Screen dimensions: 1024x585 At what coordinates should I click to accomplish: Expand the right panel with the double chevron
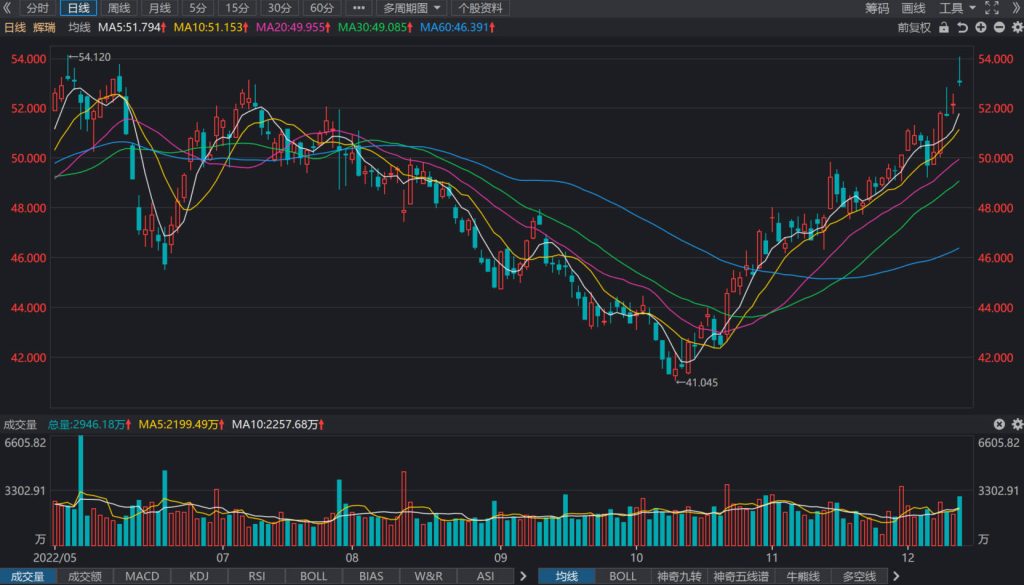click(1016, 8)
